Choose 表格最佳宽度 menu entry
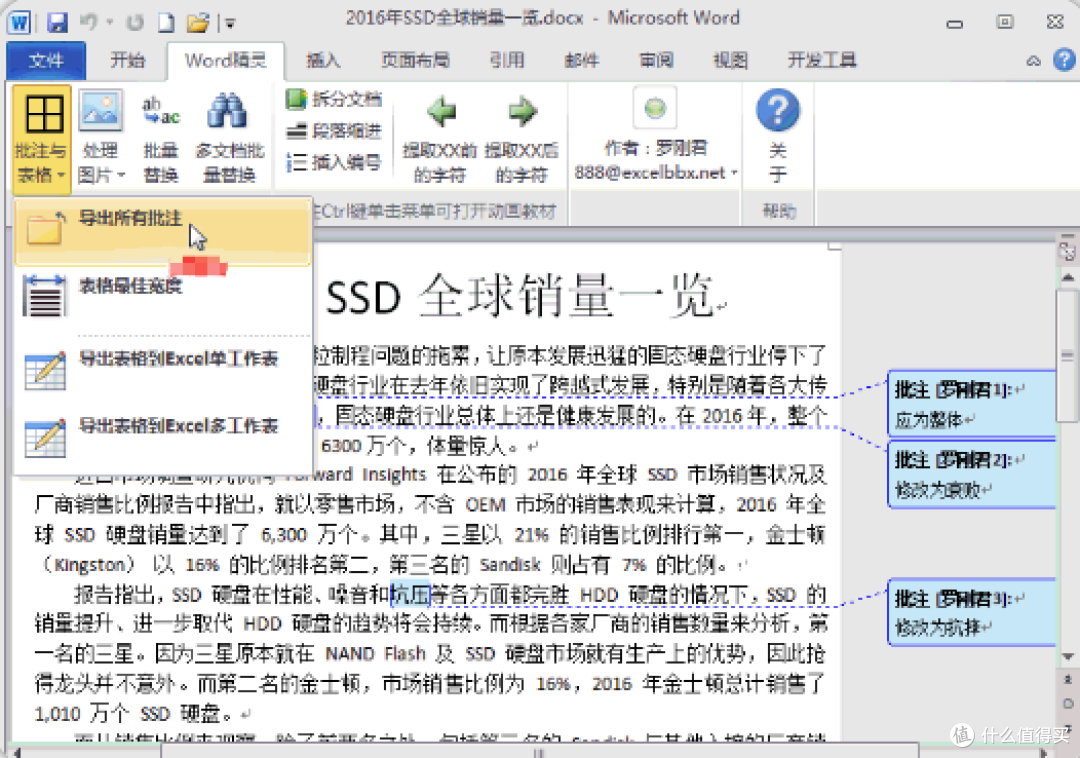 [x=163, y=296]
